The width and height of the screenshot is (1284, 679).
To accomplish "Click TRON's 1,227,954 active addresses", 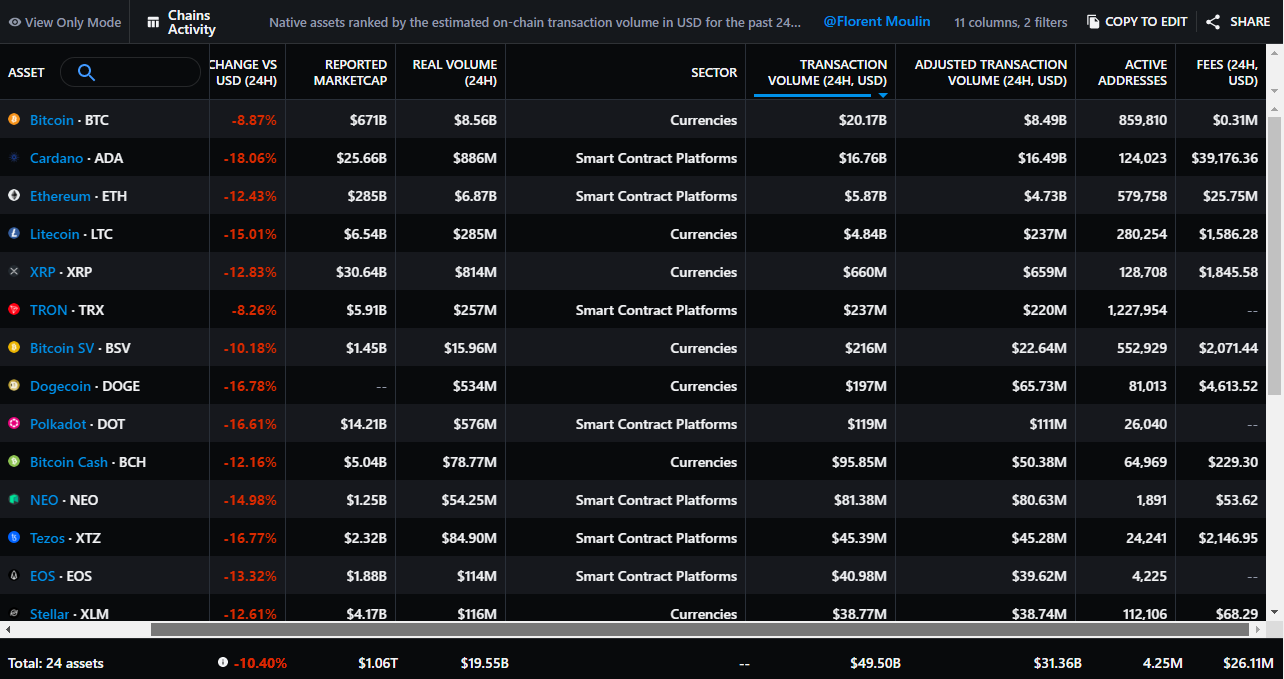I will [x=1137, y=310].
